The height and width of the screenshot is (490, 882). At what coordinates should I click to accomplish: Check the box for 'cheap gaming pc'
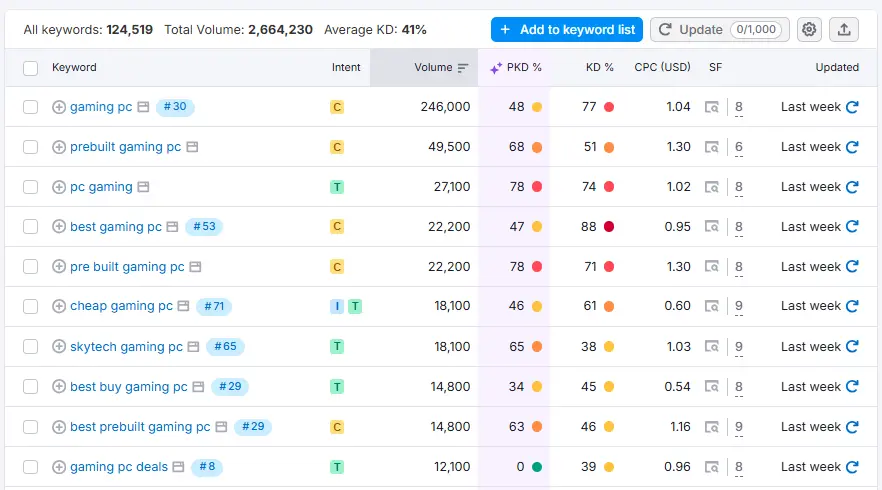30,307
